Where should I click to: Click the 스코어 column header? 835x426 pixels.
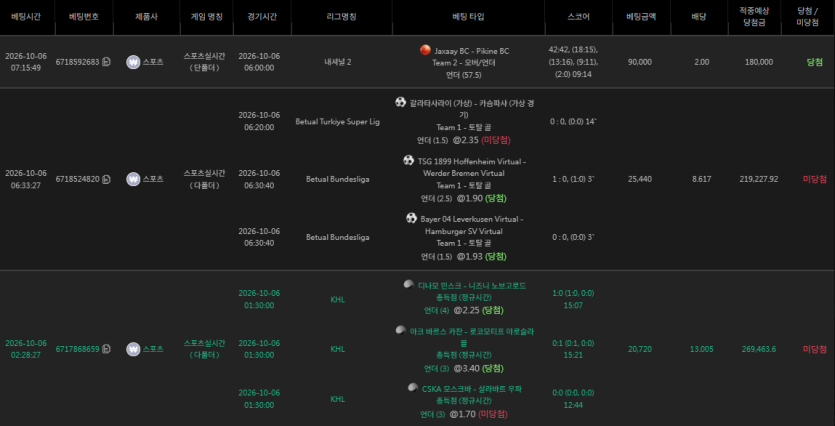click(578, 16)
